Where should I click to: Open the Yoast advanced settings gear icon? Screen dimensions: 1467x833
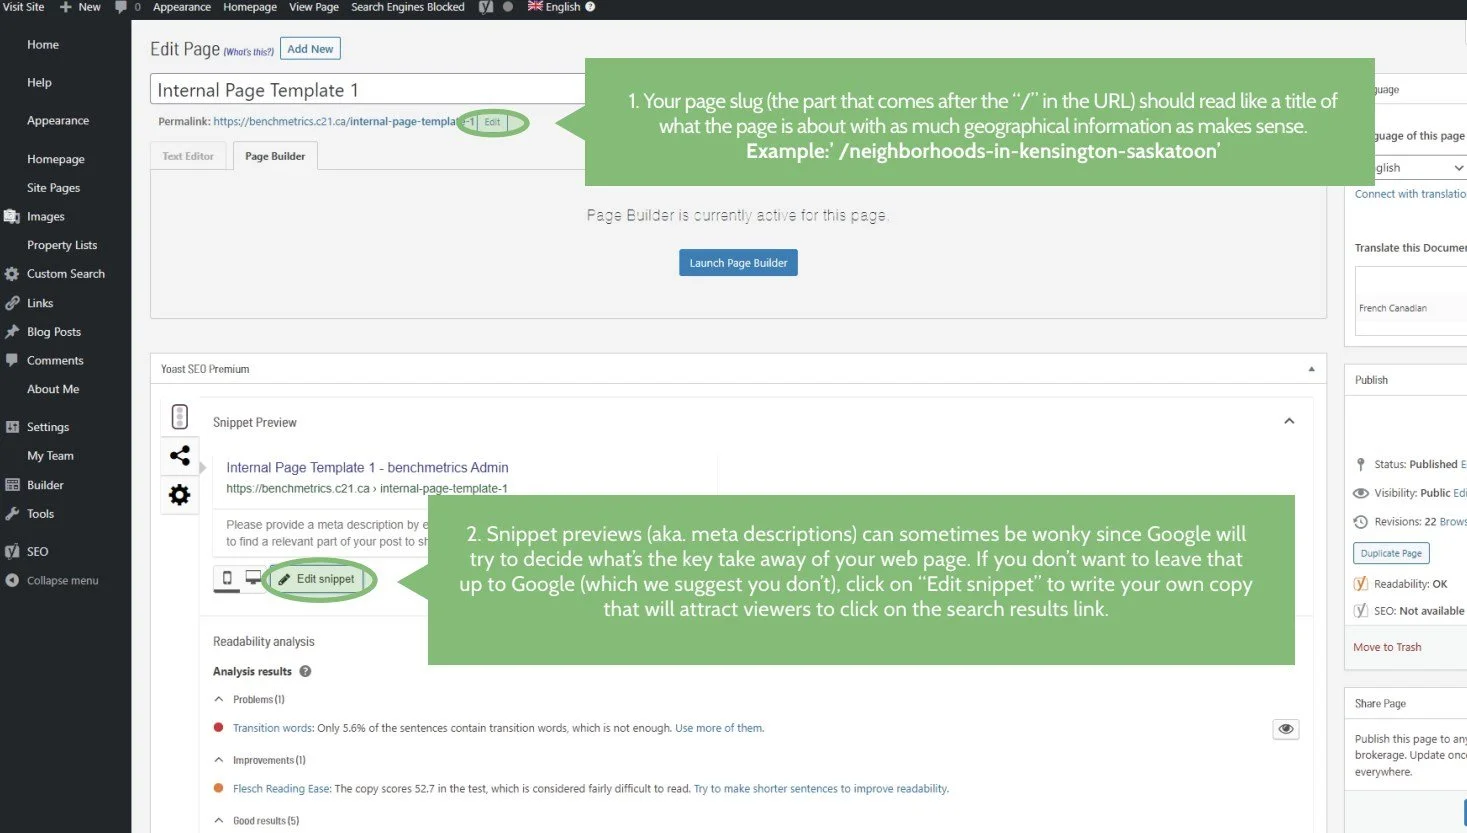(x=180, y=495)
